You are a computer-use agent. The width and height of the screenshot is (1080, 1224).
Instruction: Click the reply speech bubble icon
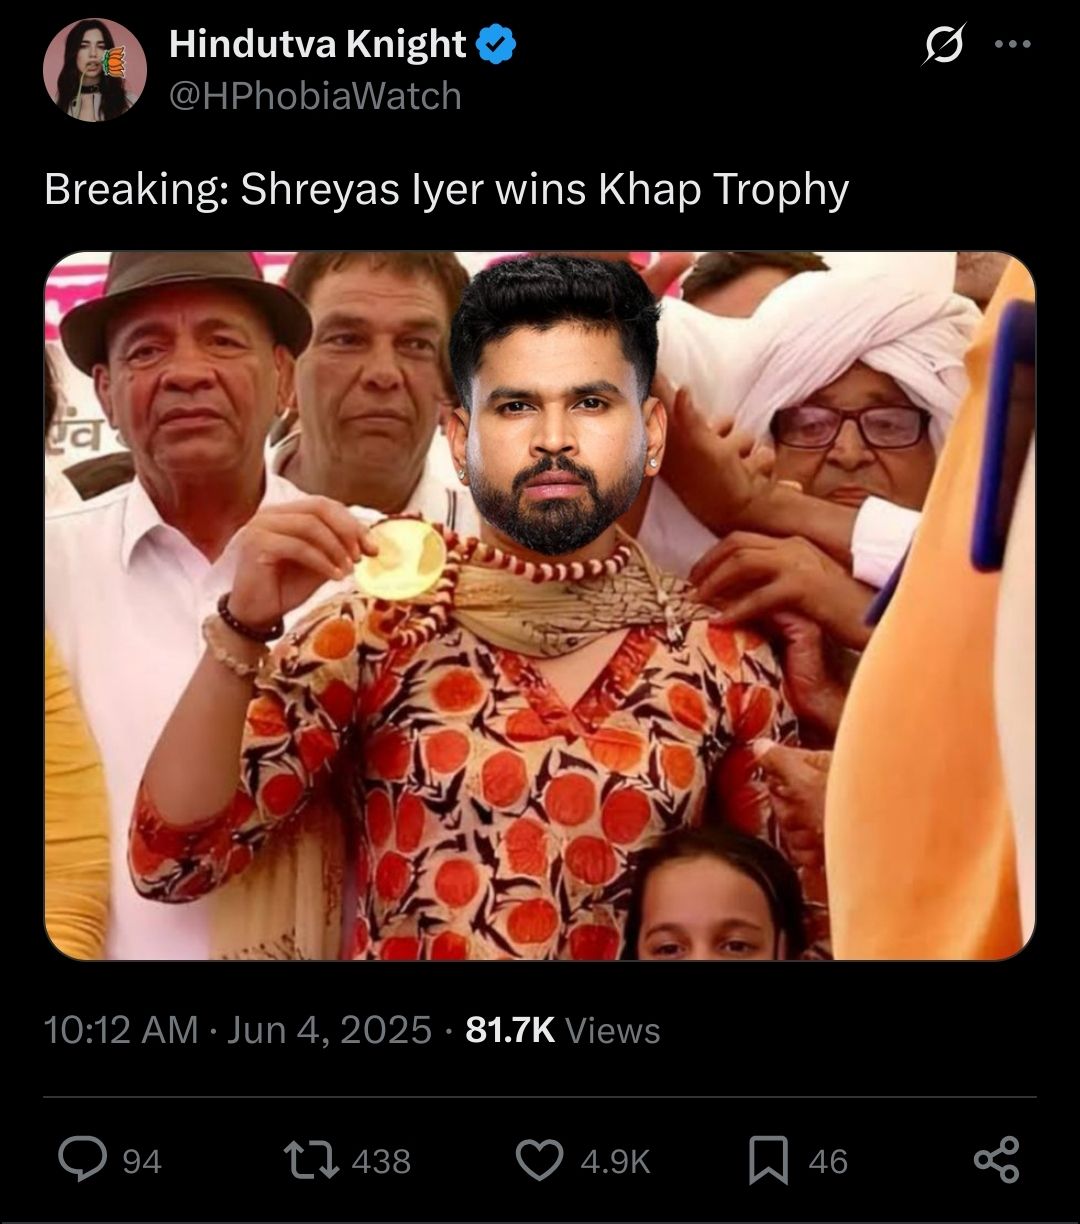click(83, 1160)
